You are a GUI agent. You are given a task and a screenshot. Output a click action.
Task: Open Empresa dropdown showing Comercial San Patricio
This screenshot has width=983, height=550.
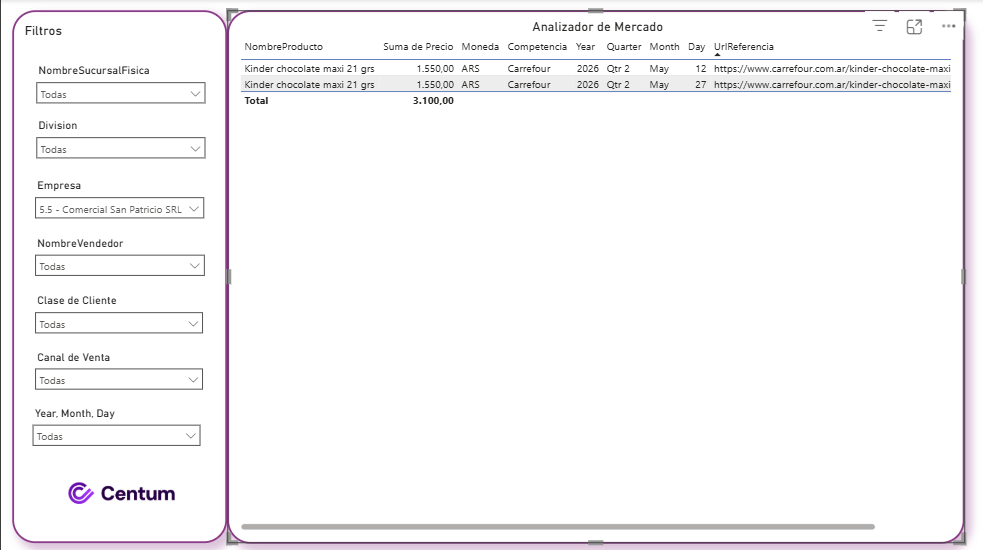[x=119, y=209]
